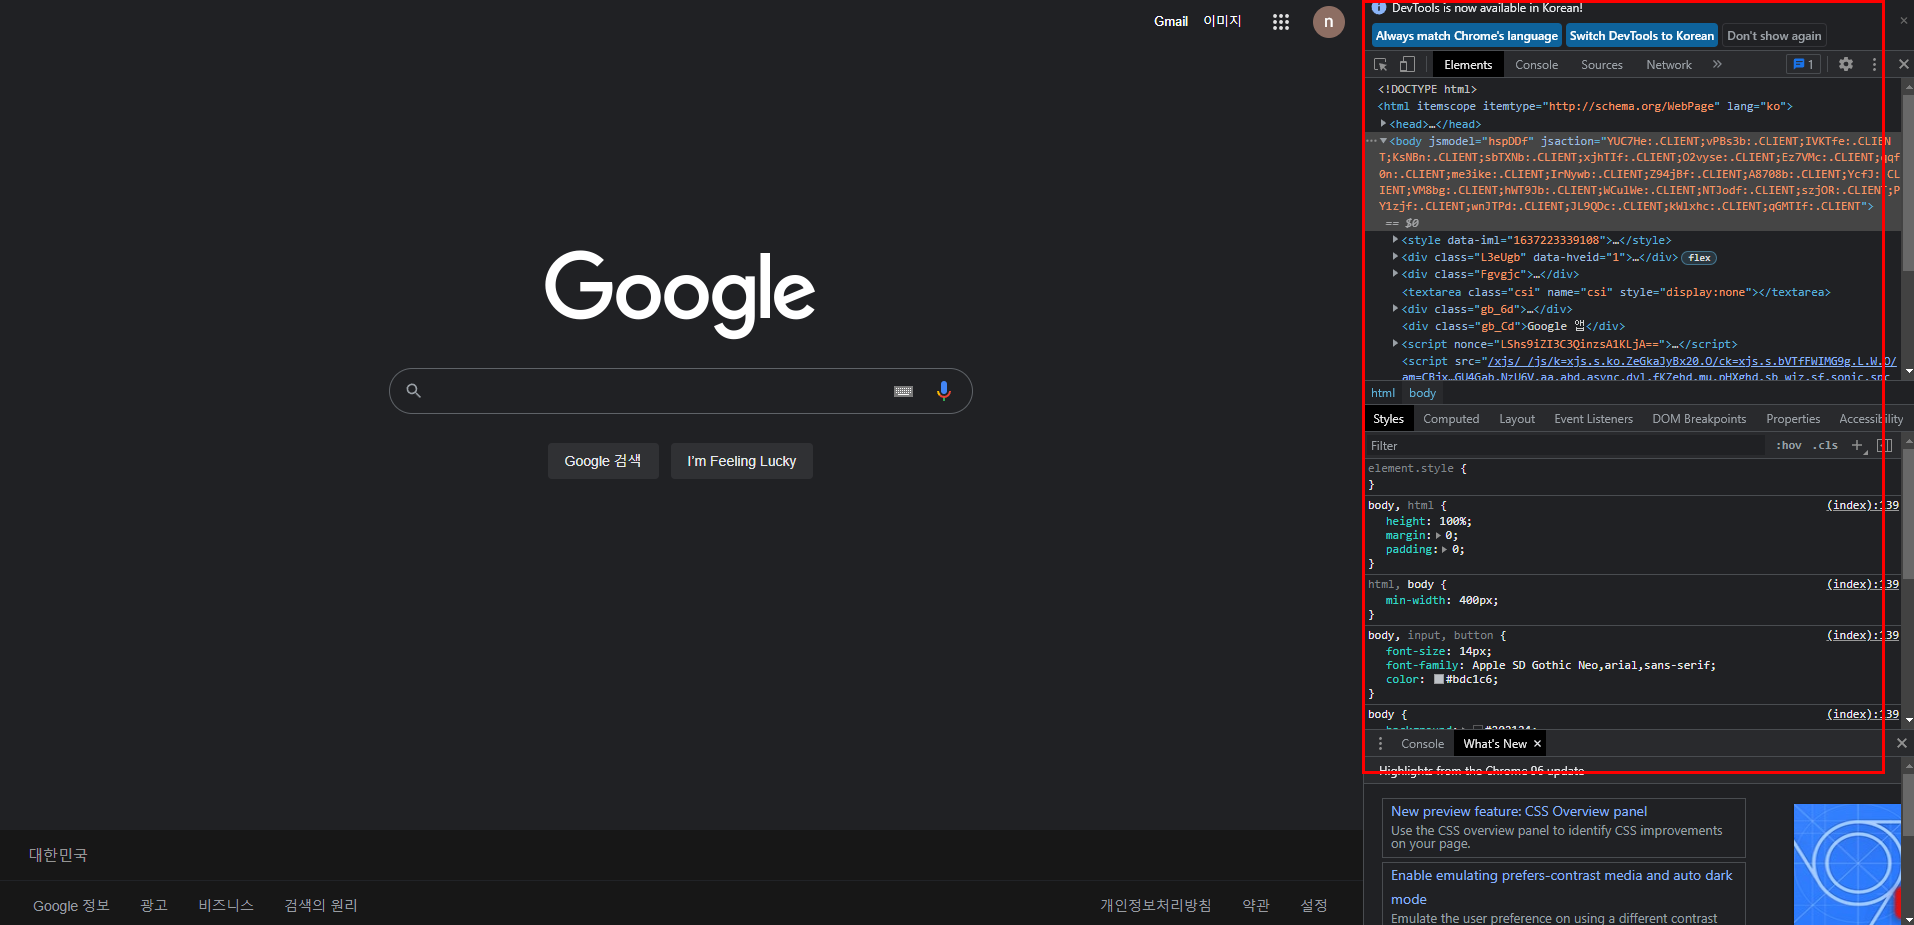Expand the div class L3eUgb node
This screenshot has width=1914, height=925.
tap(1395, 257)
